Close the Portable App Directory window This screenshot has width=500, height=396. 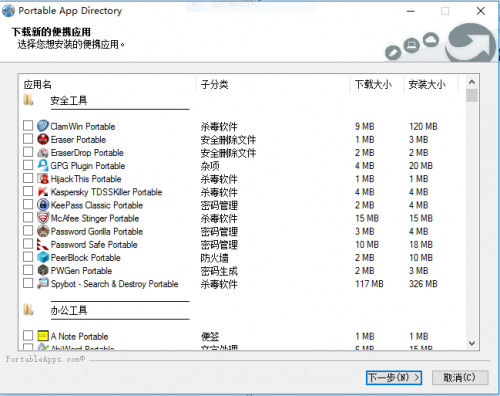(x=480, y=11)
